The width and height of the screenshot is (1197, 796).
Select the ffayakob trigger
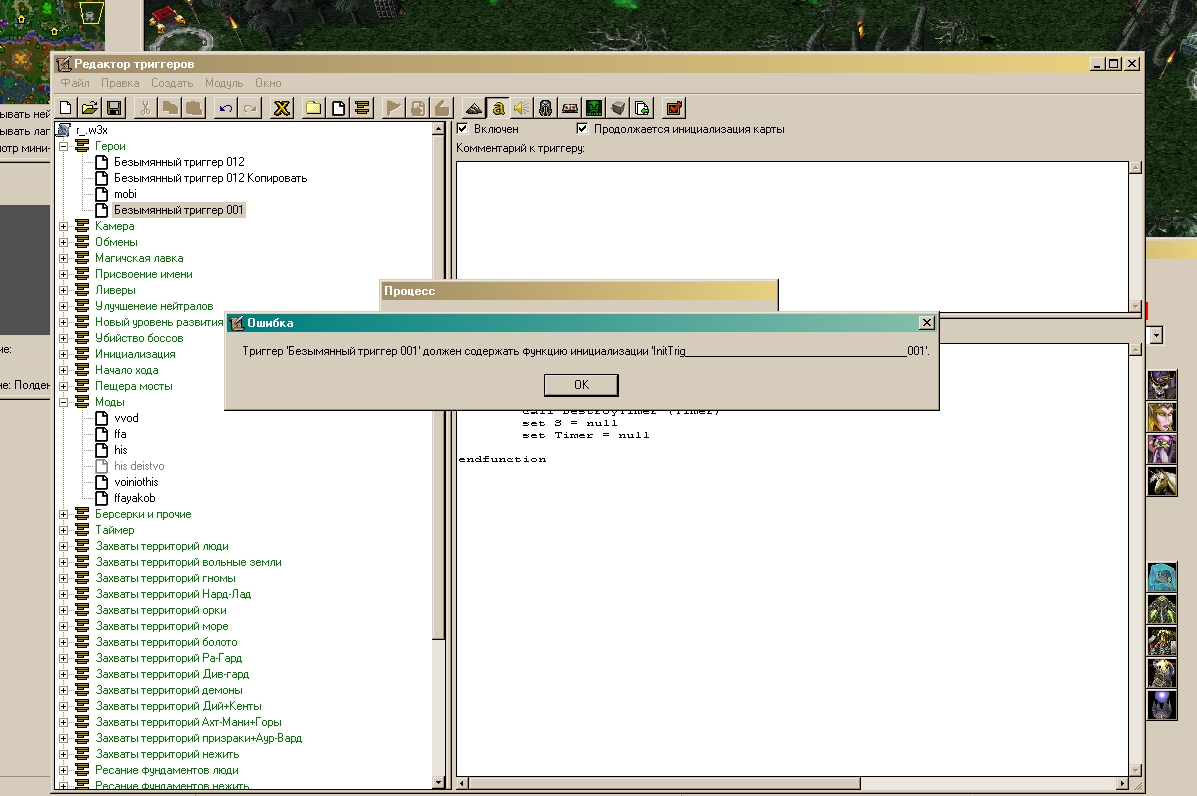[134, 498]
